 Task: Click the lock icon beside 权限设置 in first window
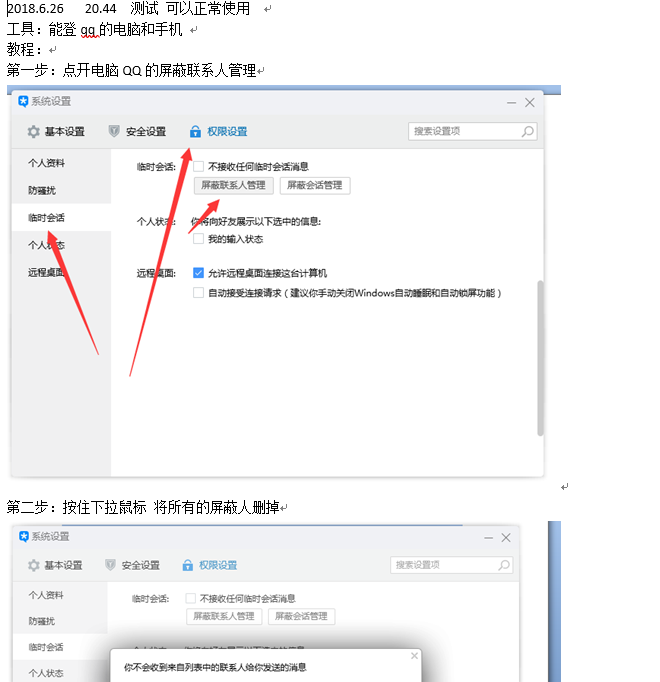pyautogui.click(x=195, y=131)
